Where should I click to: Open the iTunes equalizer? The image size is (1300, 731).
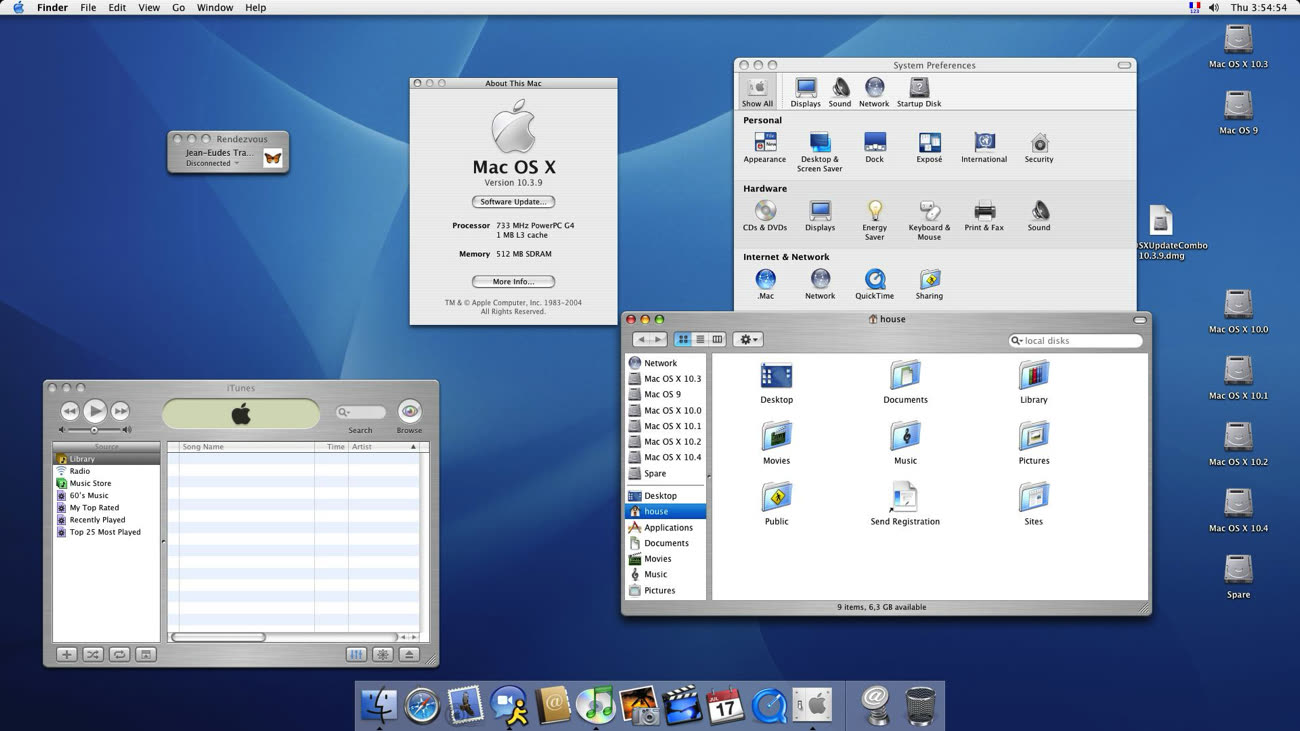(x=356, y=654)
